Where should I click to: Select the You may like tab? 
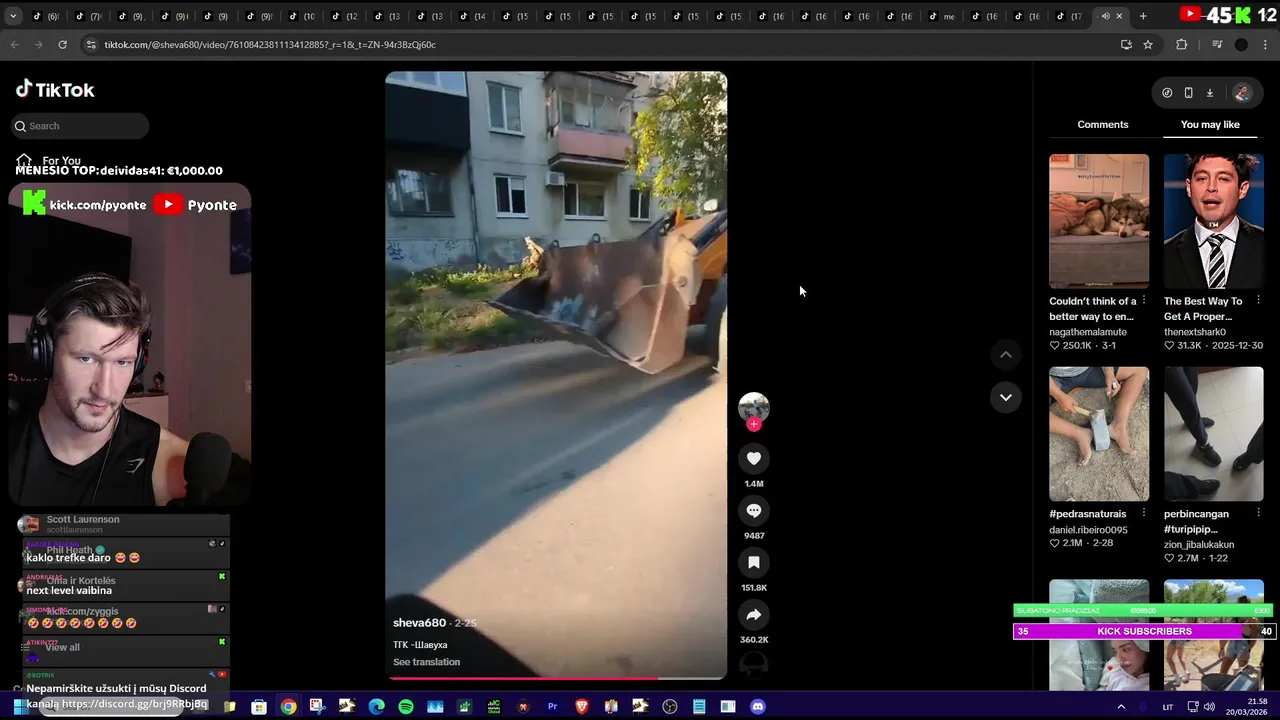coord(1210,124)
